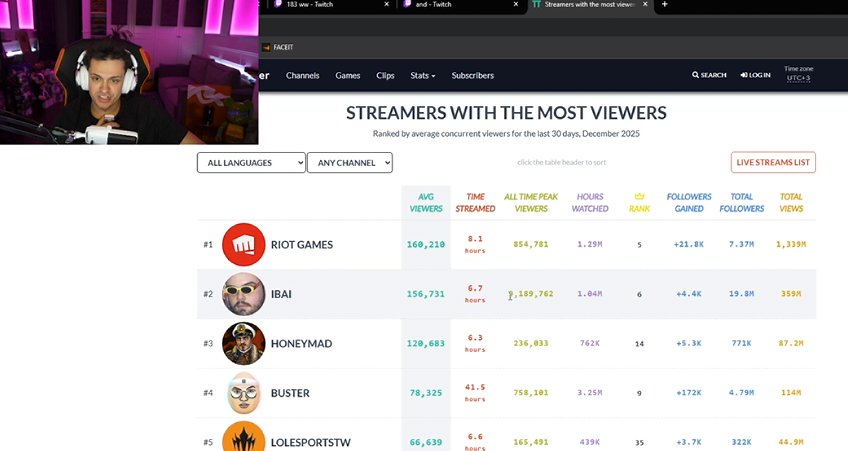Click IBAI avg viewers 156,731
This screenshot has width=848, height=451.
point(426,294)
